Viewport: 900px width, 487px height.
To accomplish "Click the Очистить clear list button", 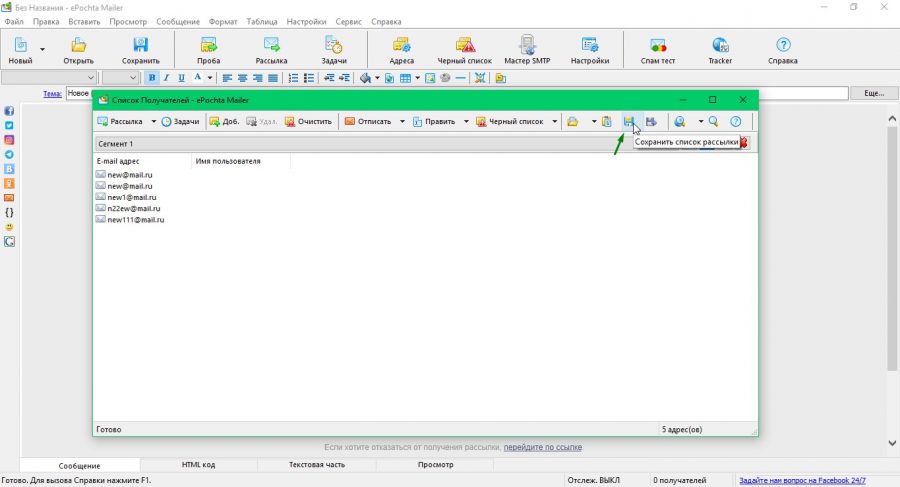I will pos(308,121).
